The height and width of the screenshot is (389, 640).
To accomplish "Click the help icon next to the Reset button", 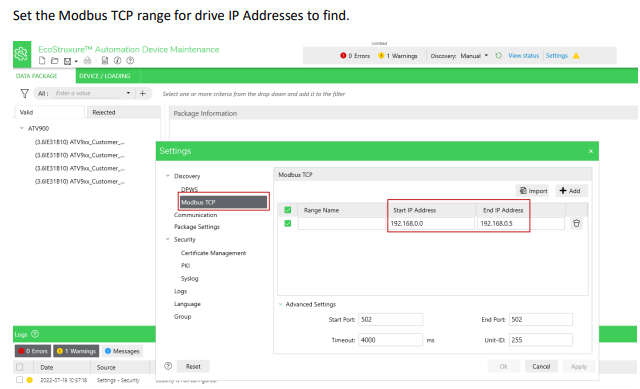I will [168, 366].
